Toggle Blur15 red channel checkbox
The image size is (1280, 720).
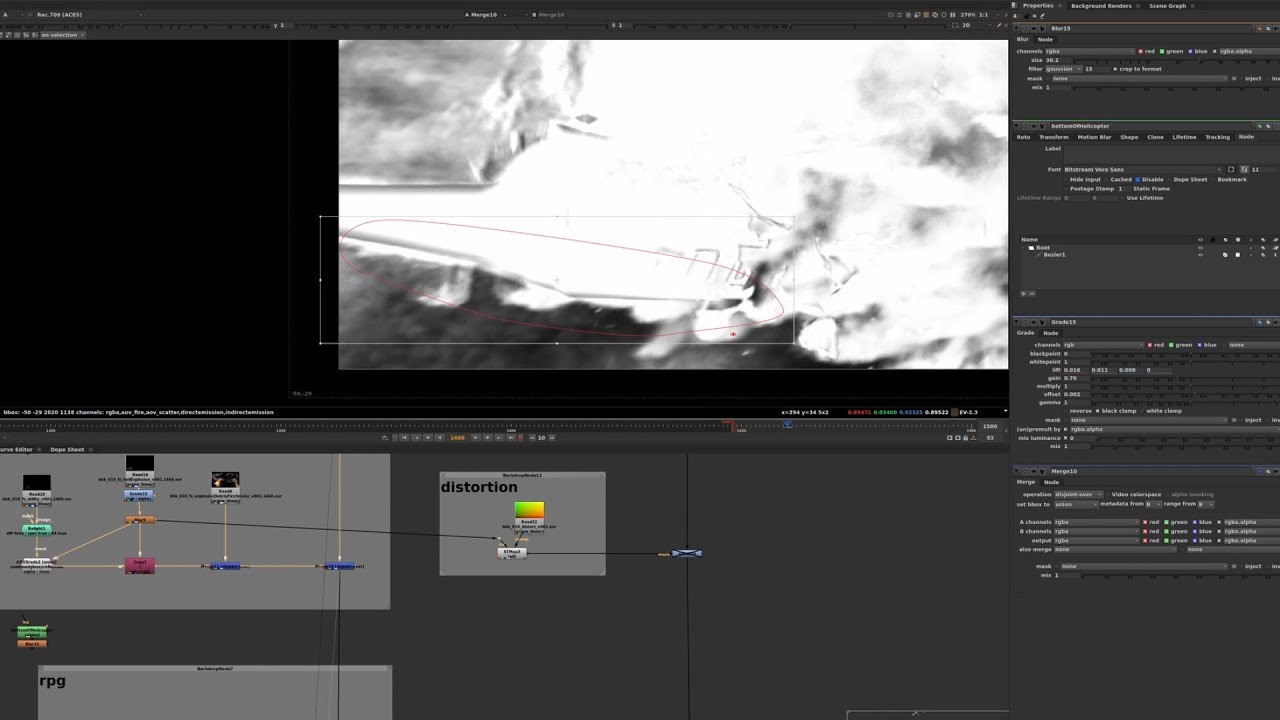coord(1141,51)
